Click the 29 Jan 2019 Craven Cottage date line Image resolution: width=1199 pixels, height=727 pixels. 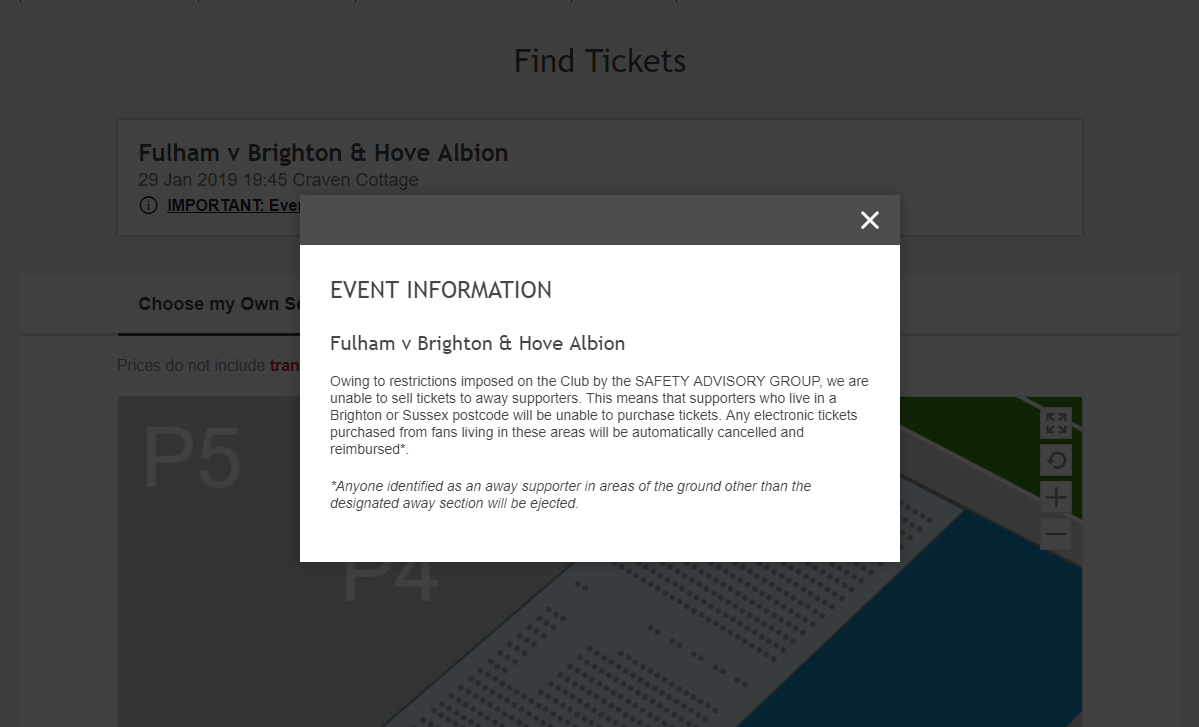tap(278, 180)
